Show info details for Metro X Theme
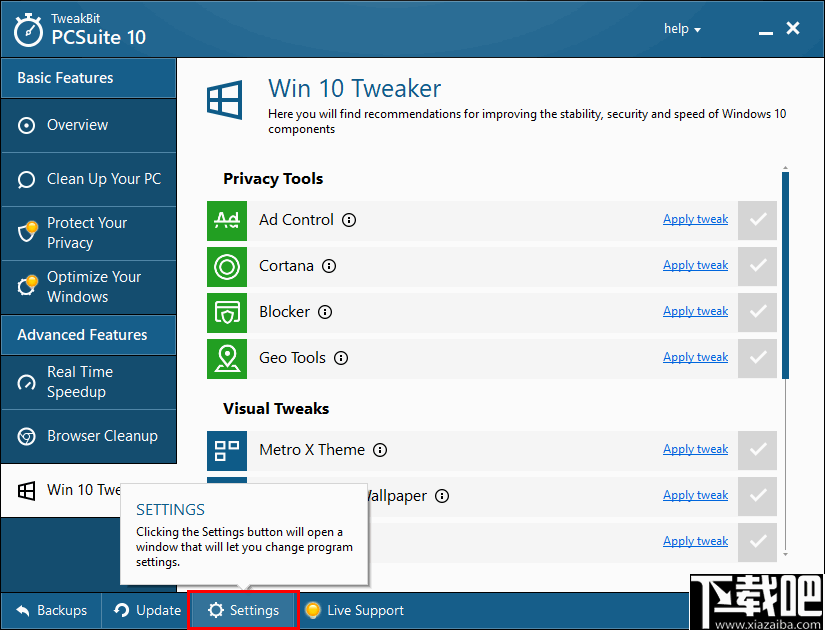Image resolution: width=825 pixels, height=630 pixels. pos(380,450)
